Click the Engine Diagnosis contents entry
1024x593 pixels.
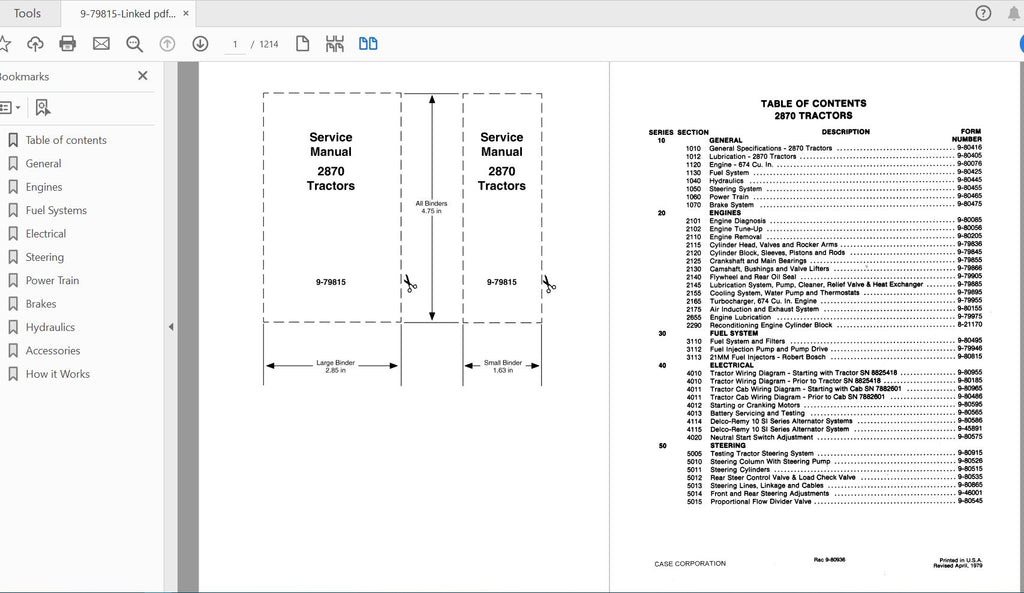pyautogui.click(x=737, y=221)
